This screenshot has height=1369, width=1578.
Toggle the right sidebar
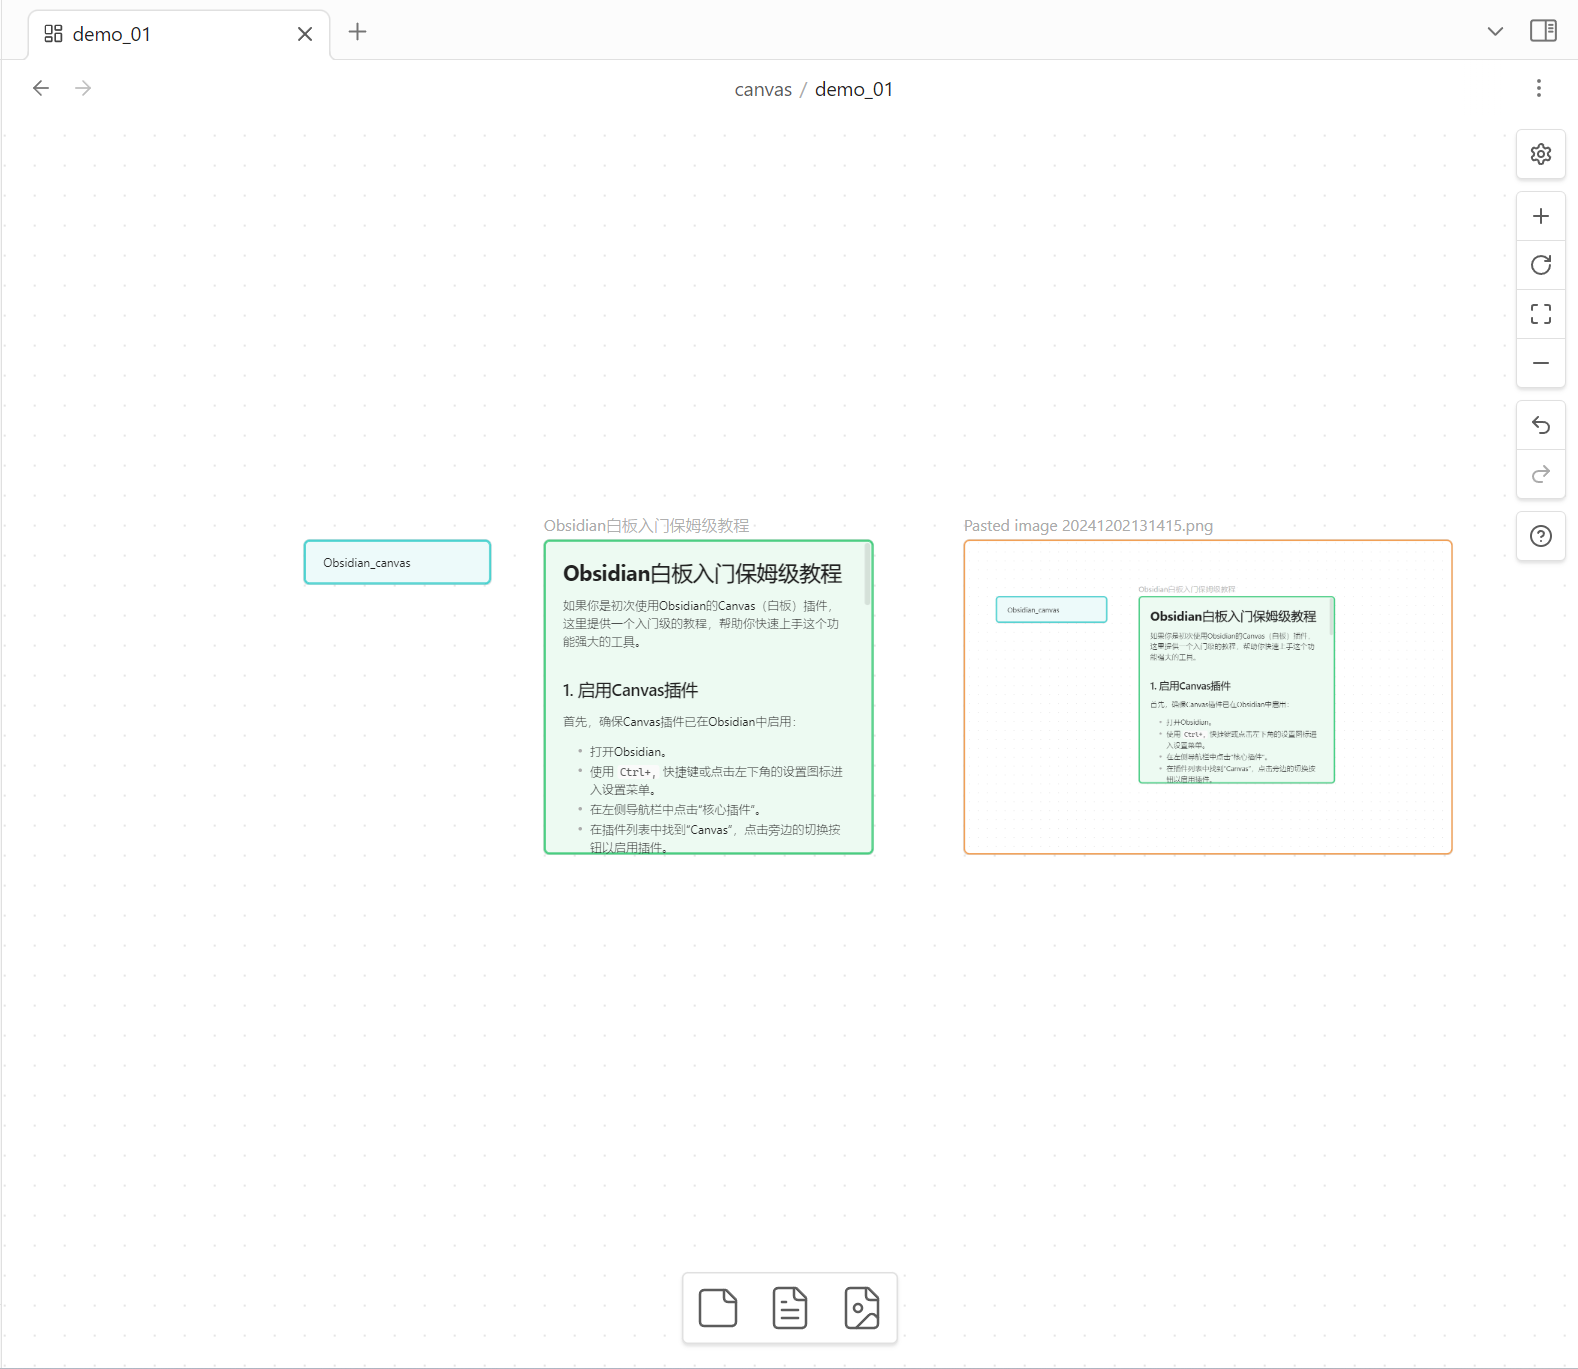coord(1543,31)
